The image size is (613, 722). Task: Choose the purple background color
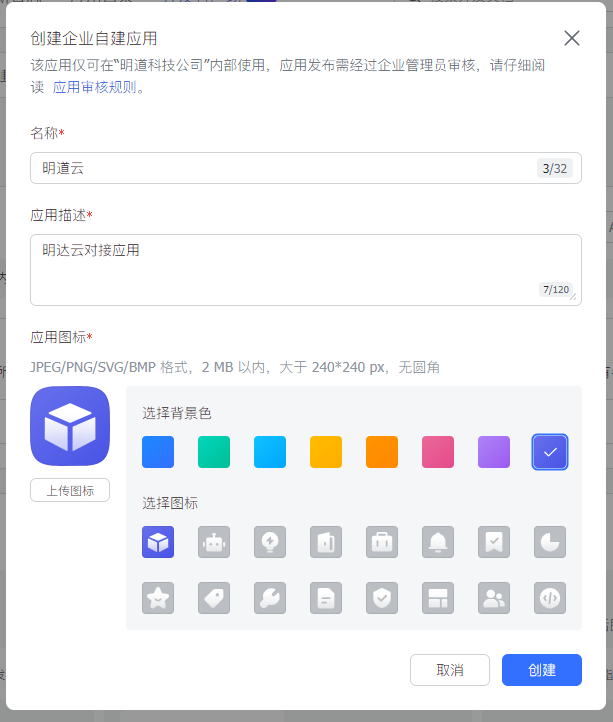coord(494,452)
